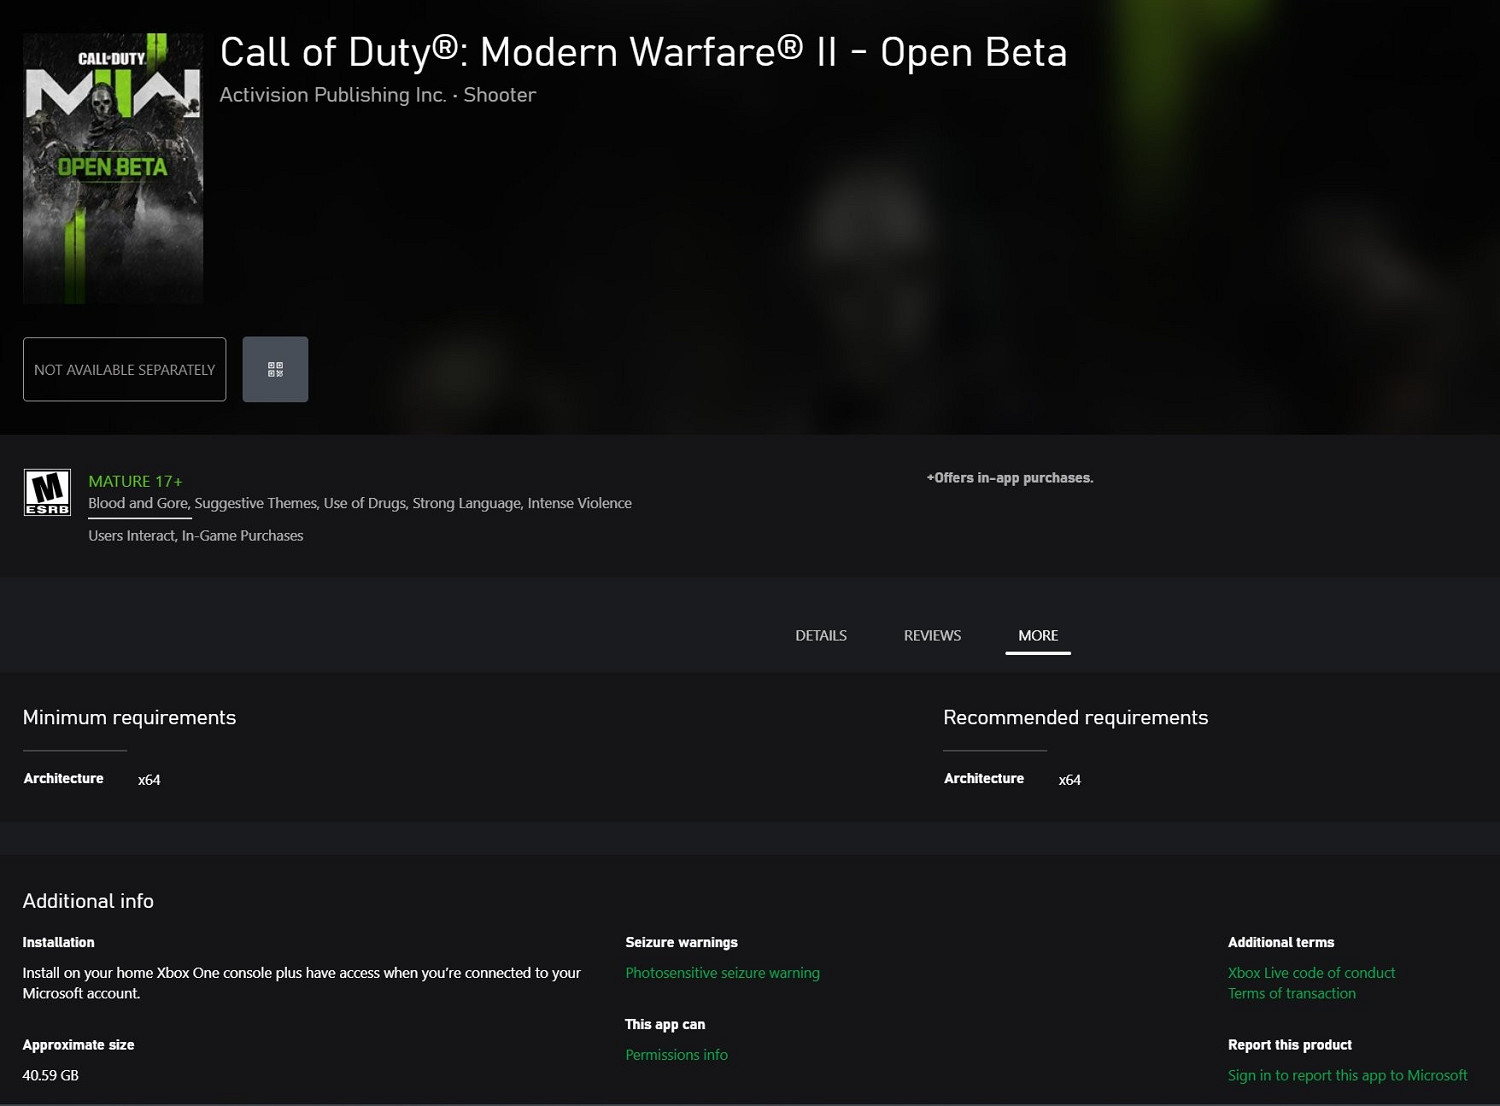Click the QR code icon button

pos(275,370)
